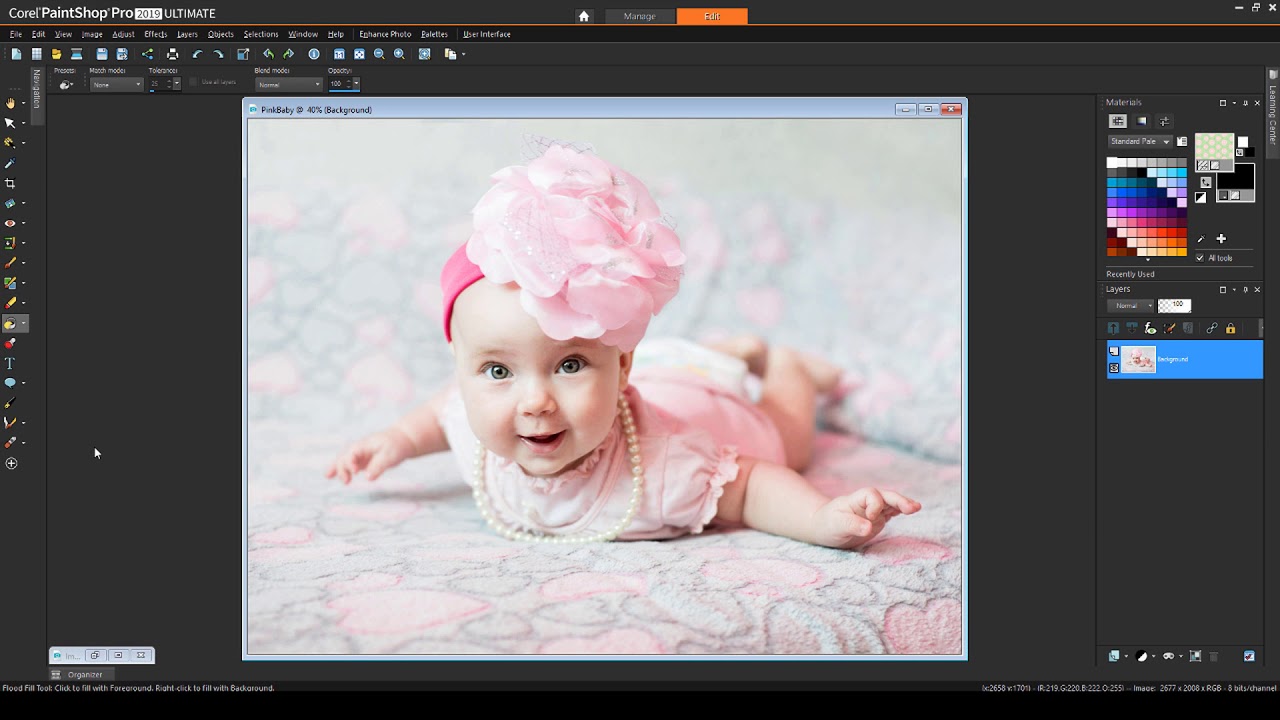Screen dimensions: 1280x720
Task: Click the Resize icon in toolbar
Action: (243, 54)
